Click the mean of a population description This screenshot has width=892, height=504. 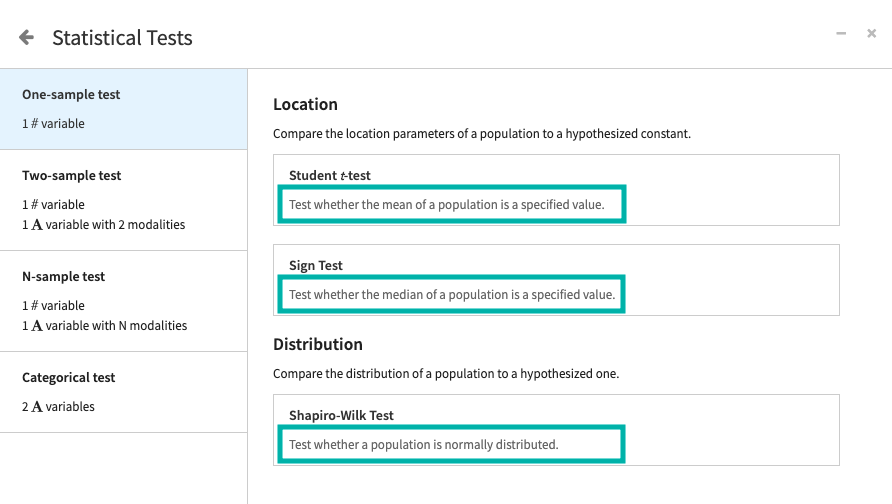coord(447,204)
